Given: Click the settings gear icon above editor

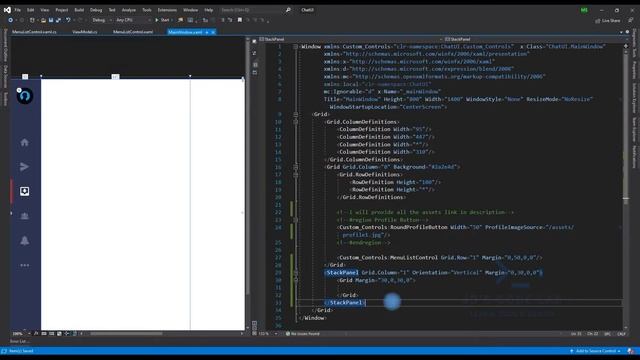Looking at the screenshot, I should point(627,32).
